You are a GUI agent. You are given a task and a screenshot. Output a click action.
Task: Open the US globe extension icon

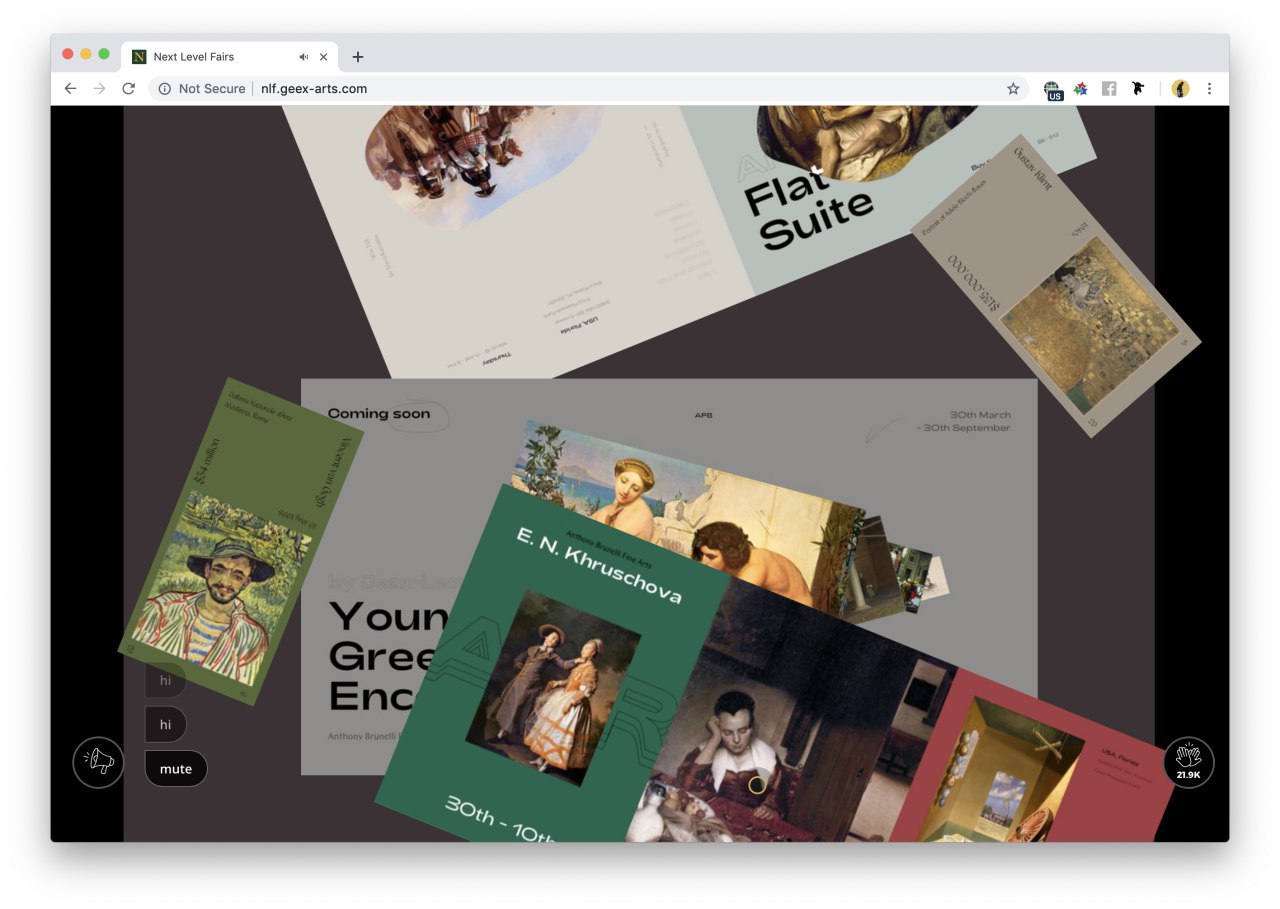pos(1053,90)
